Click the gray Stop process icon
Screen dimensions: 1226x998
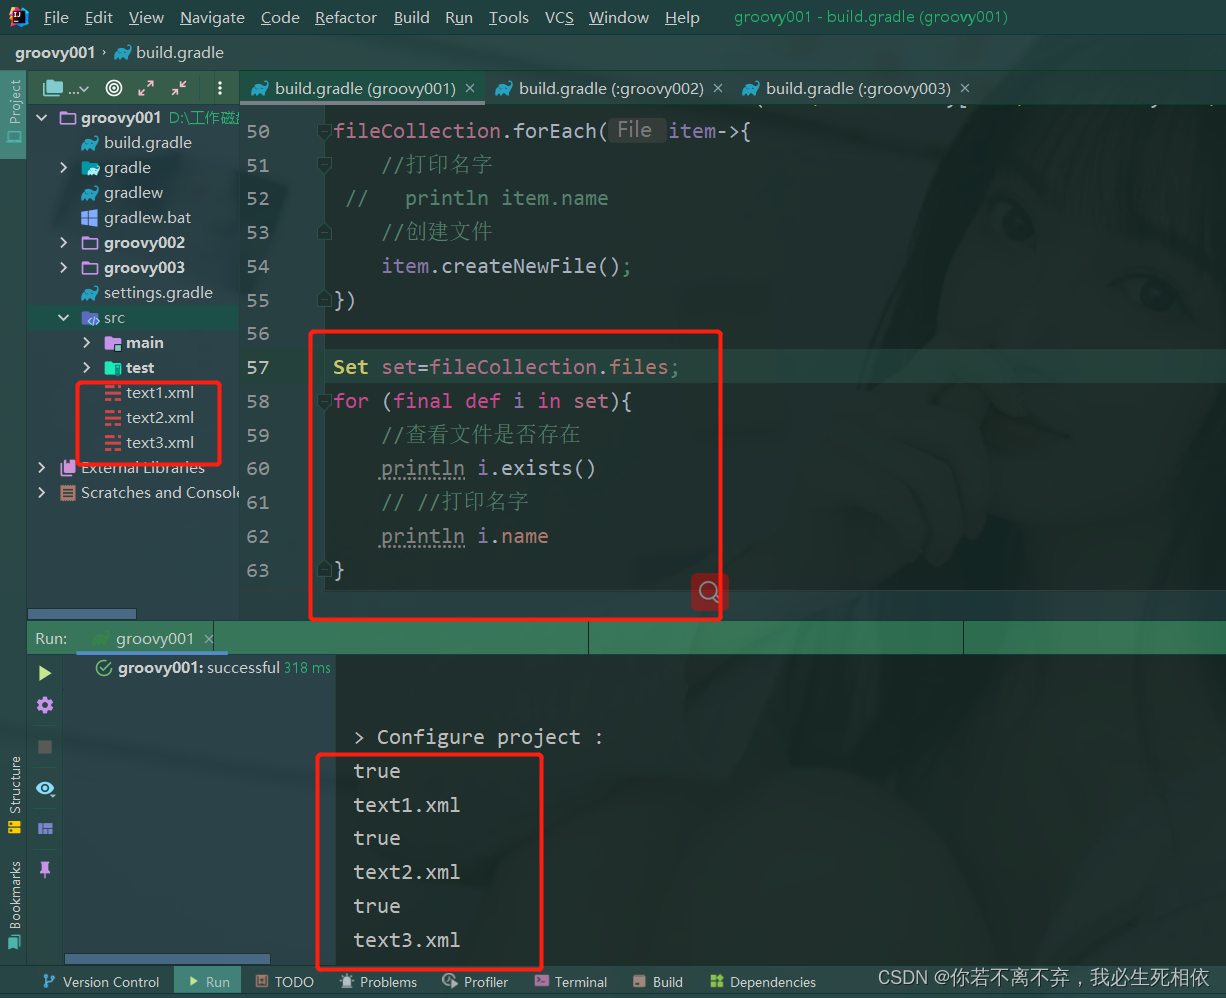pyautogui.click(x=44, y=746)
